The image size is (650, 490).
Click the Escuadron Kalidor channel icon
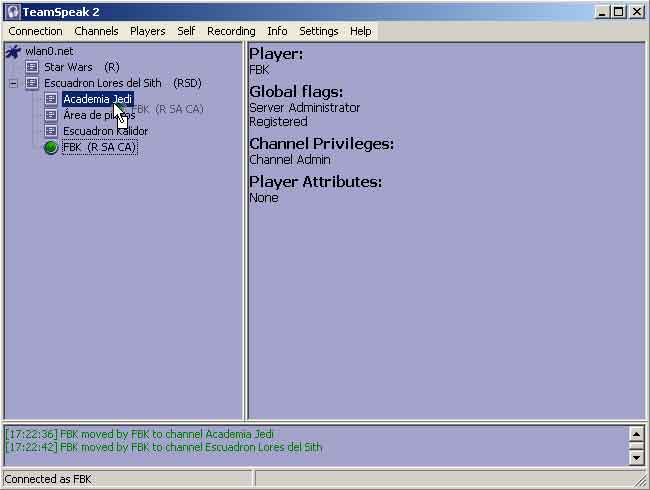[51, 131]
